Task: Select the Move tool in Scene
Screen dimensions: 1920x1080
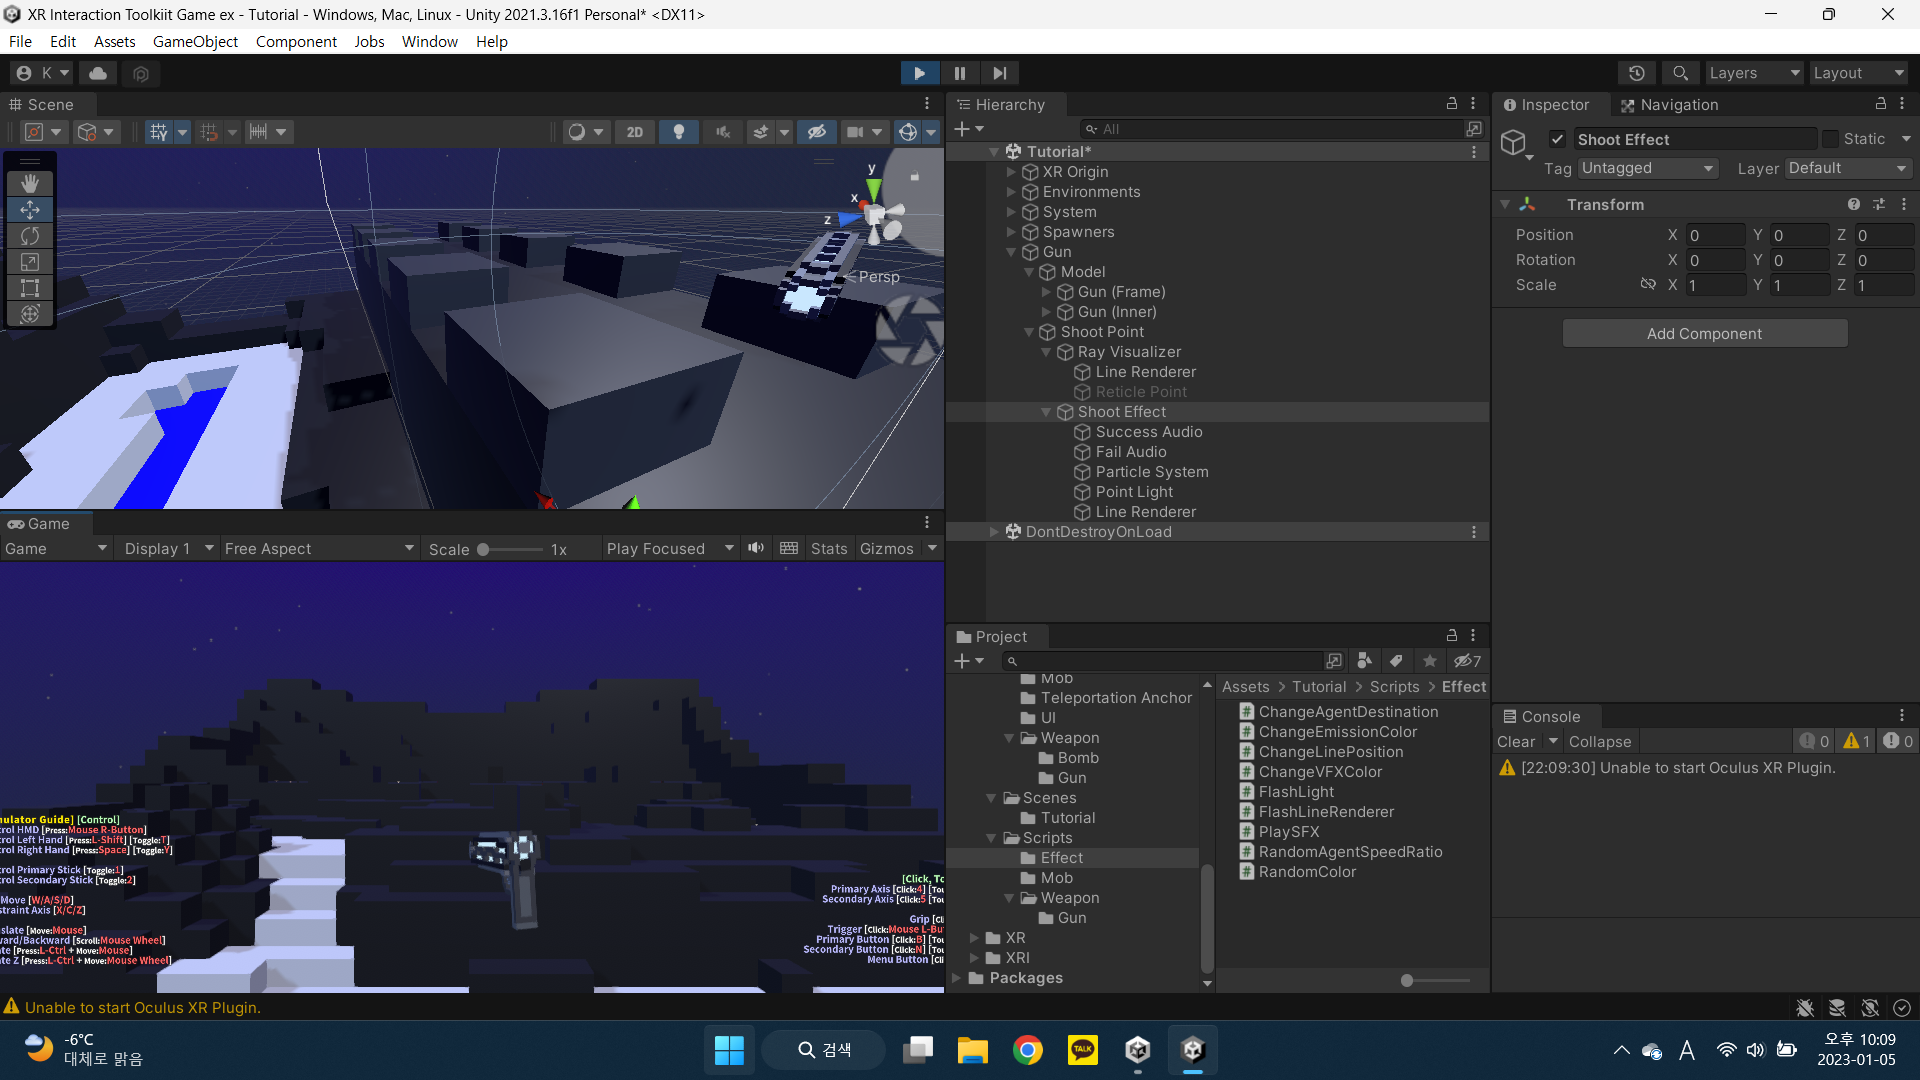Action: pos(30,210)
